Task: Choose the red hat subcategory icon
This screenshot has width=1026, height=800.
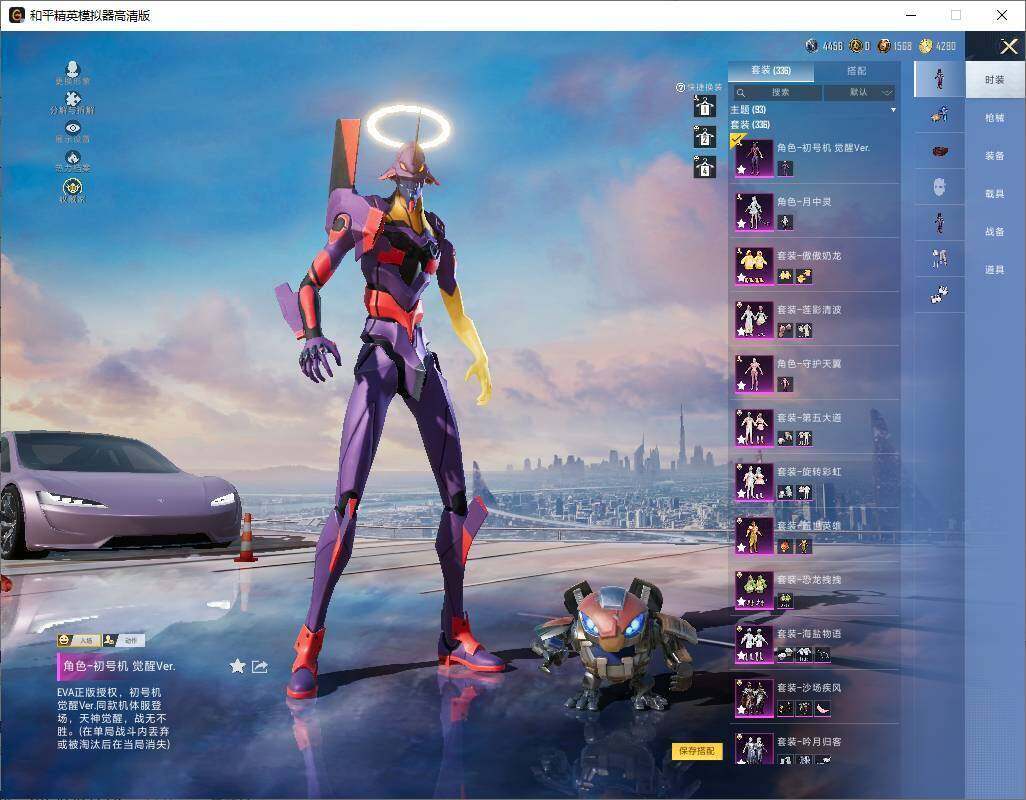Action: [x=940, y=151]
